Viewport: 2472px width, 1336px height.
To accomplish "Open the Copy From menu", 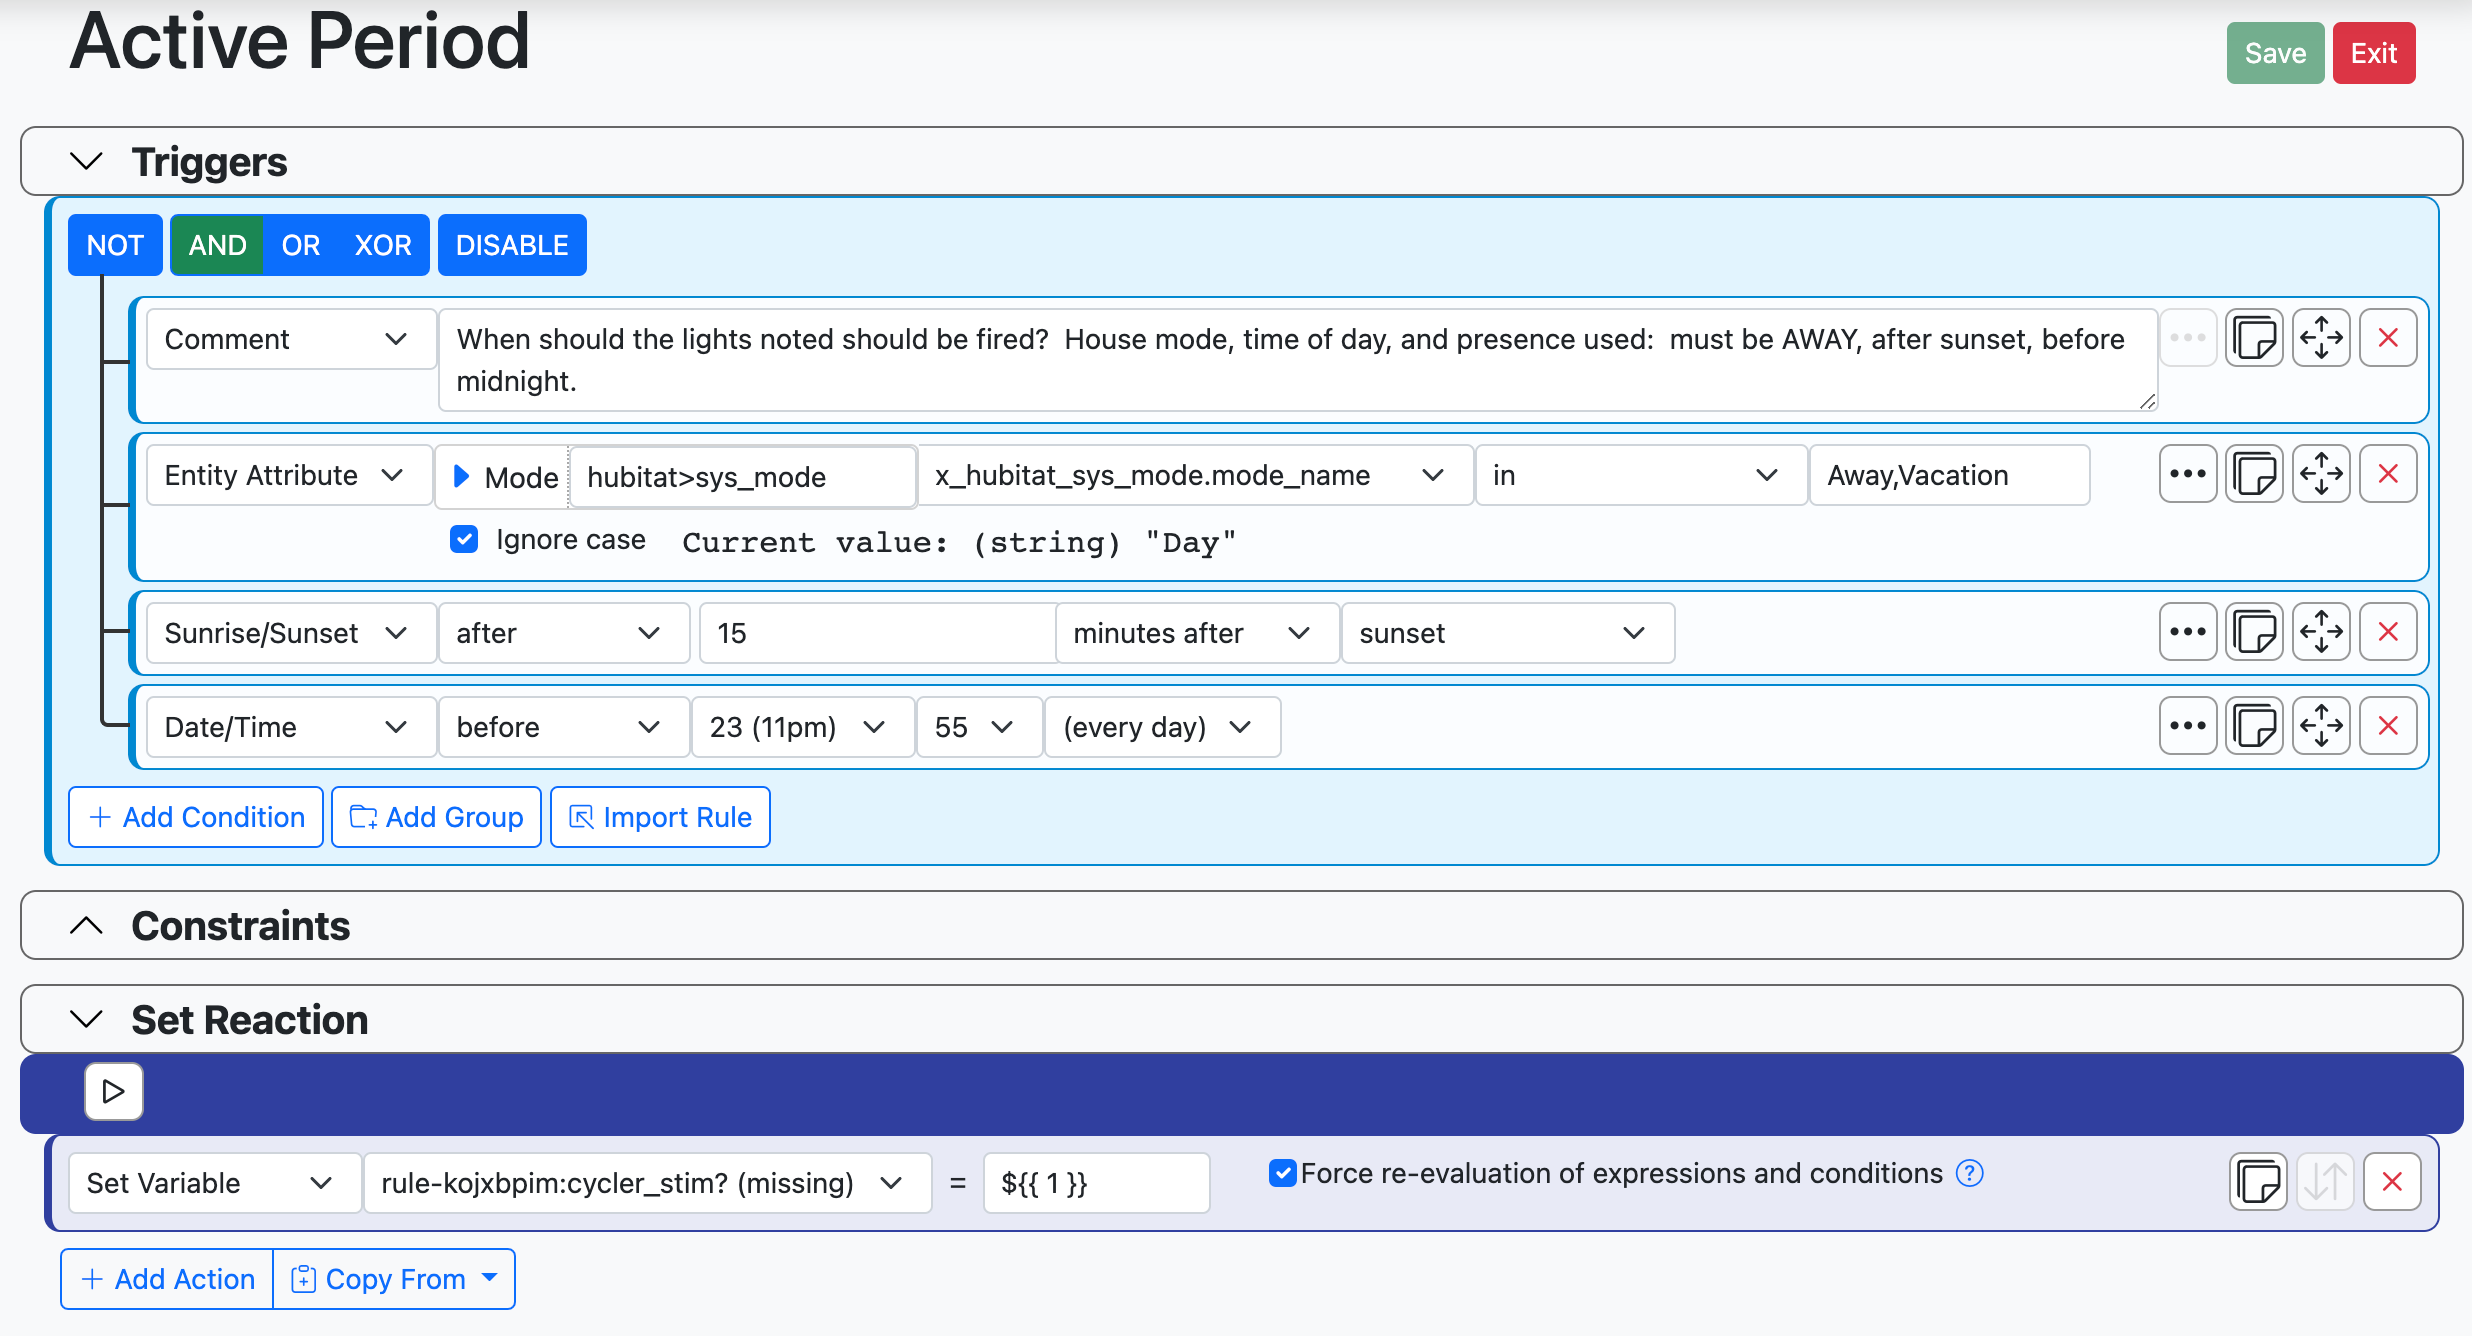I will [394, 1279].
